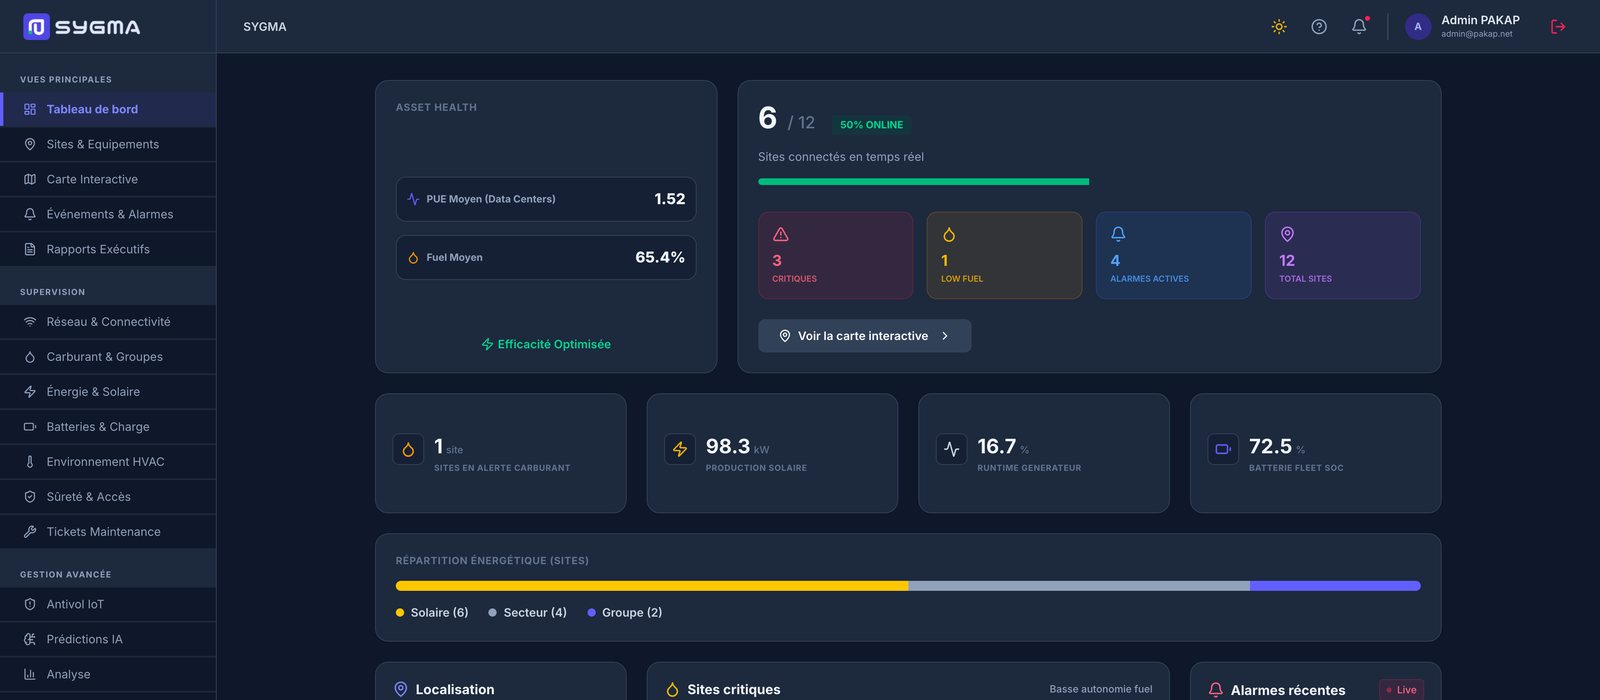Click the Runtime Générateur pulse icon

(x=951, y=450)
